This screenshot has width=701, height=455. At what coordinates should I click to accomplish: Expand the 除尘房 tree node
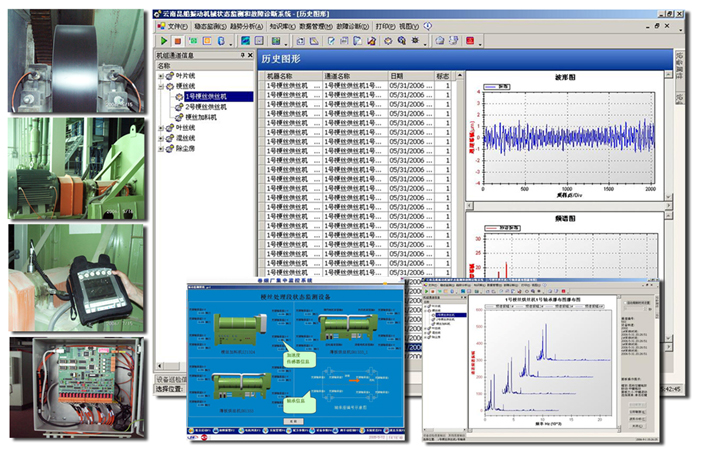click(160, 148)
